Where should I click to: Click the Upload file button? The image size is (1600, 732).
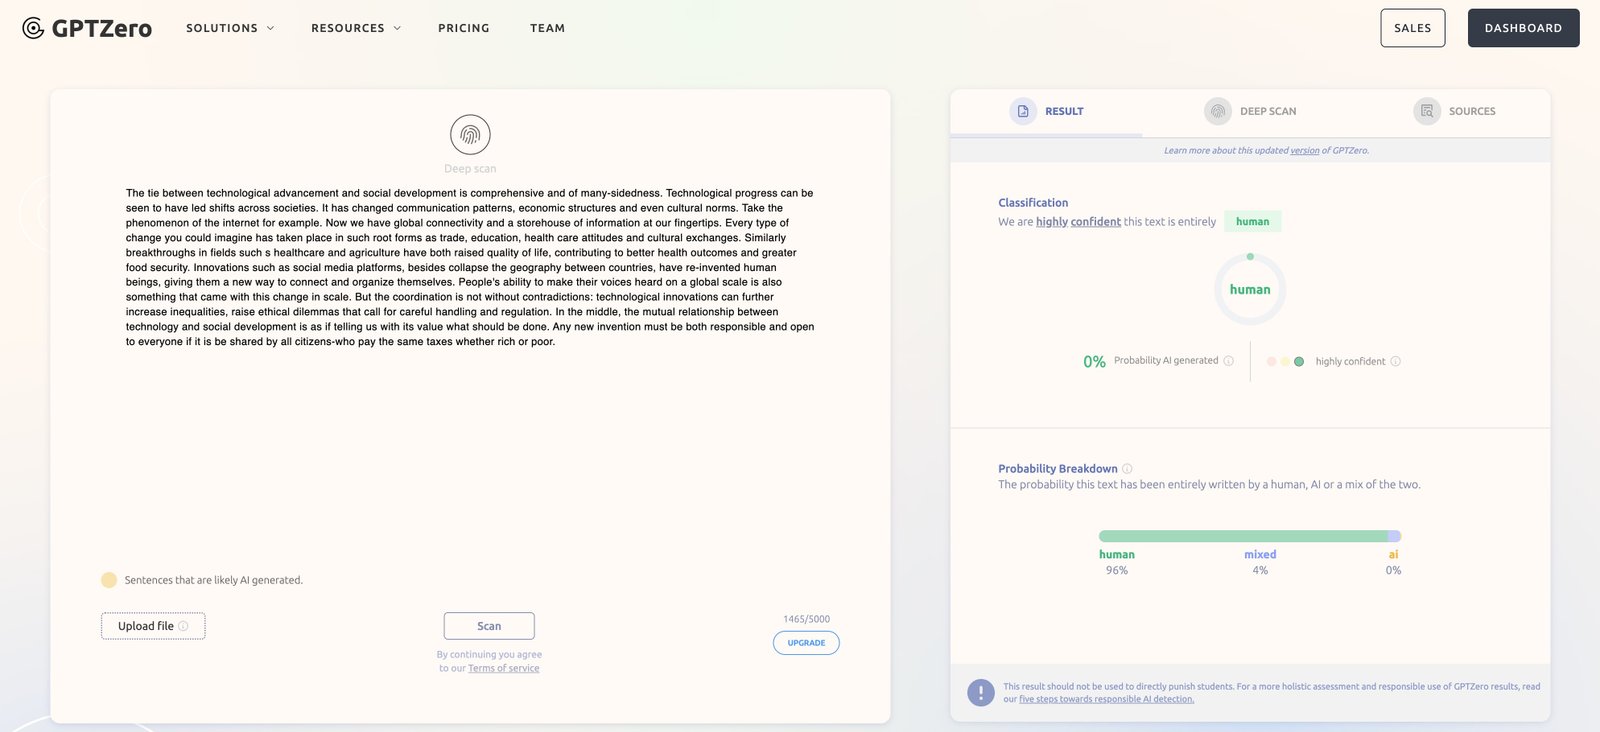click(x=153, y=626)
